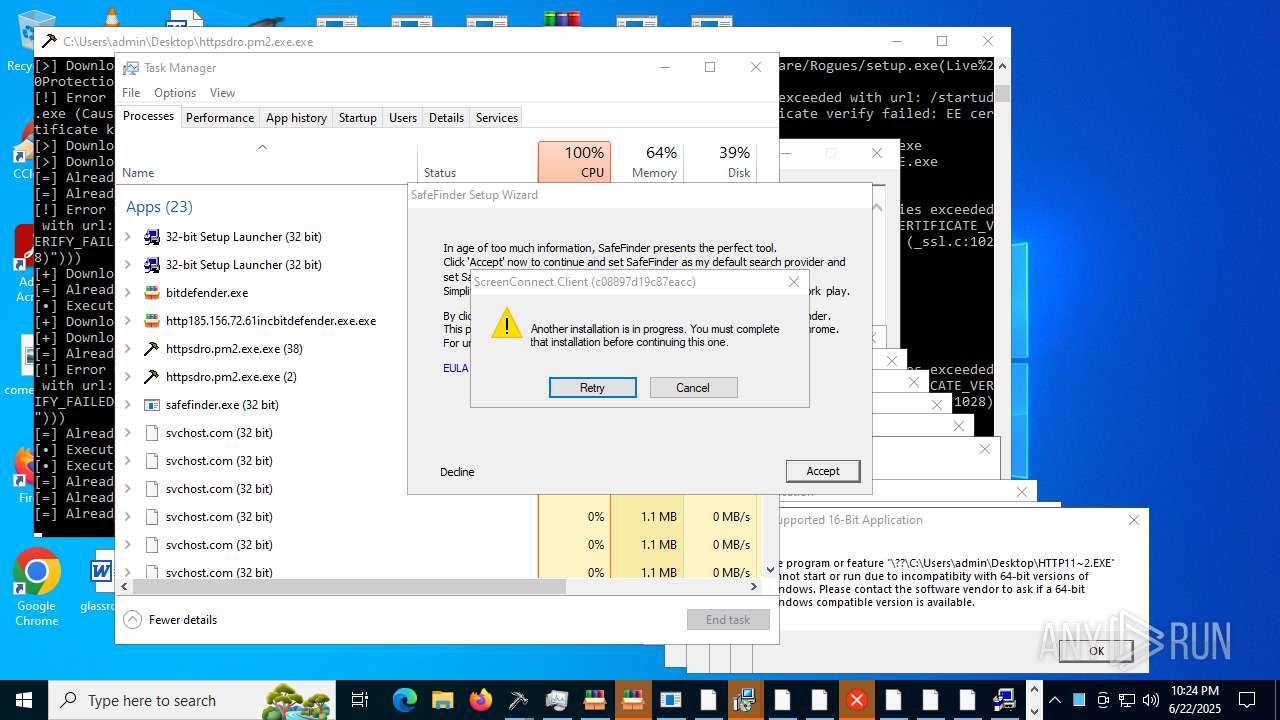Click the setup installer icon on the taskbar
This screenshot has height=720, width=1280.
coord(744,700)
